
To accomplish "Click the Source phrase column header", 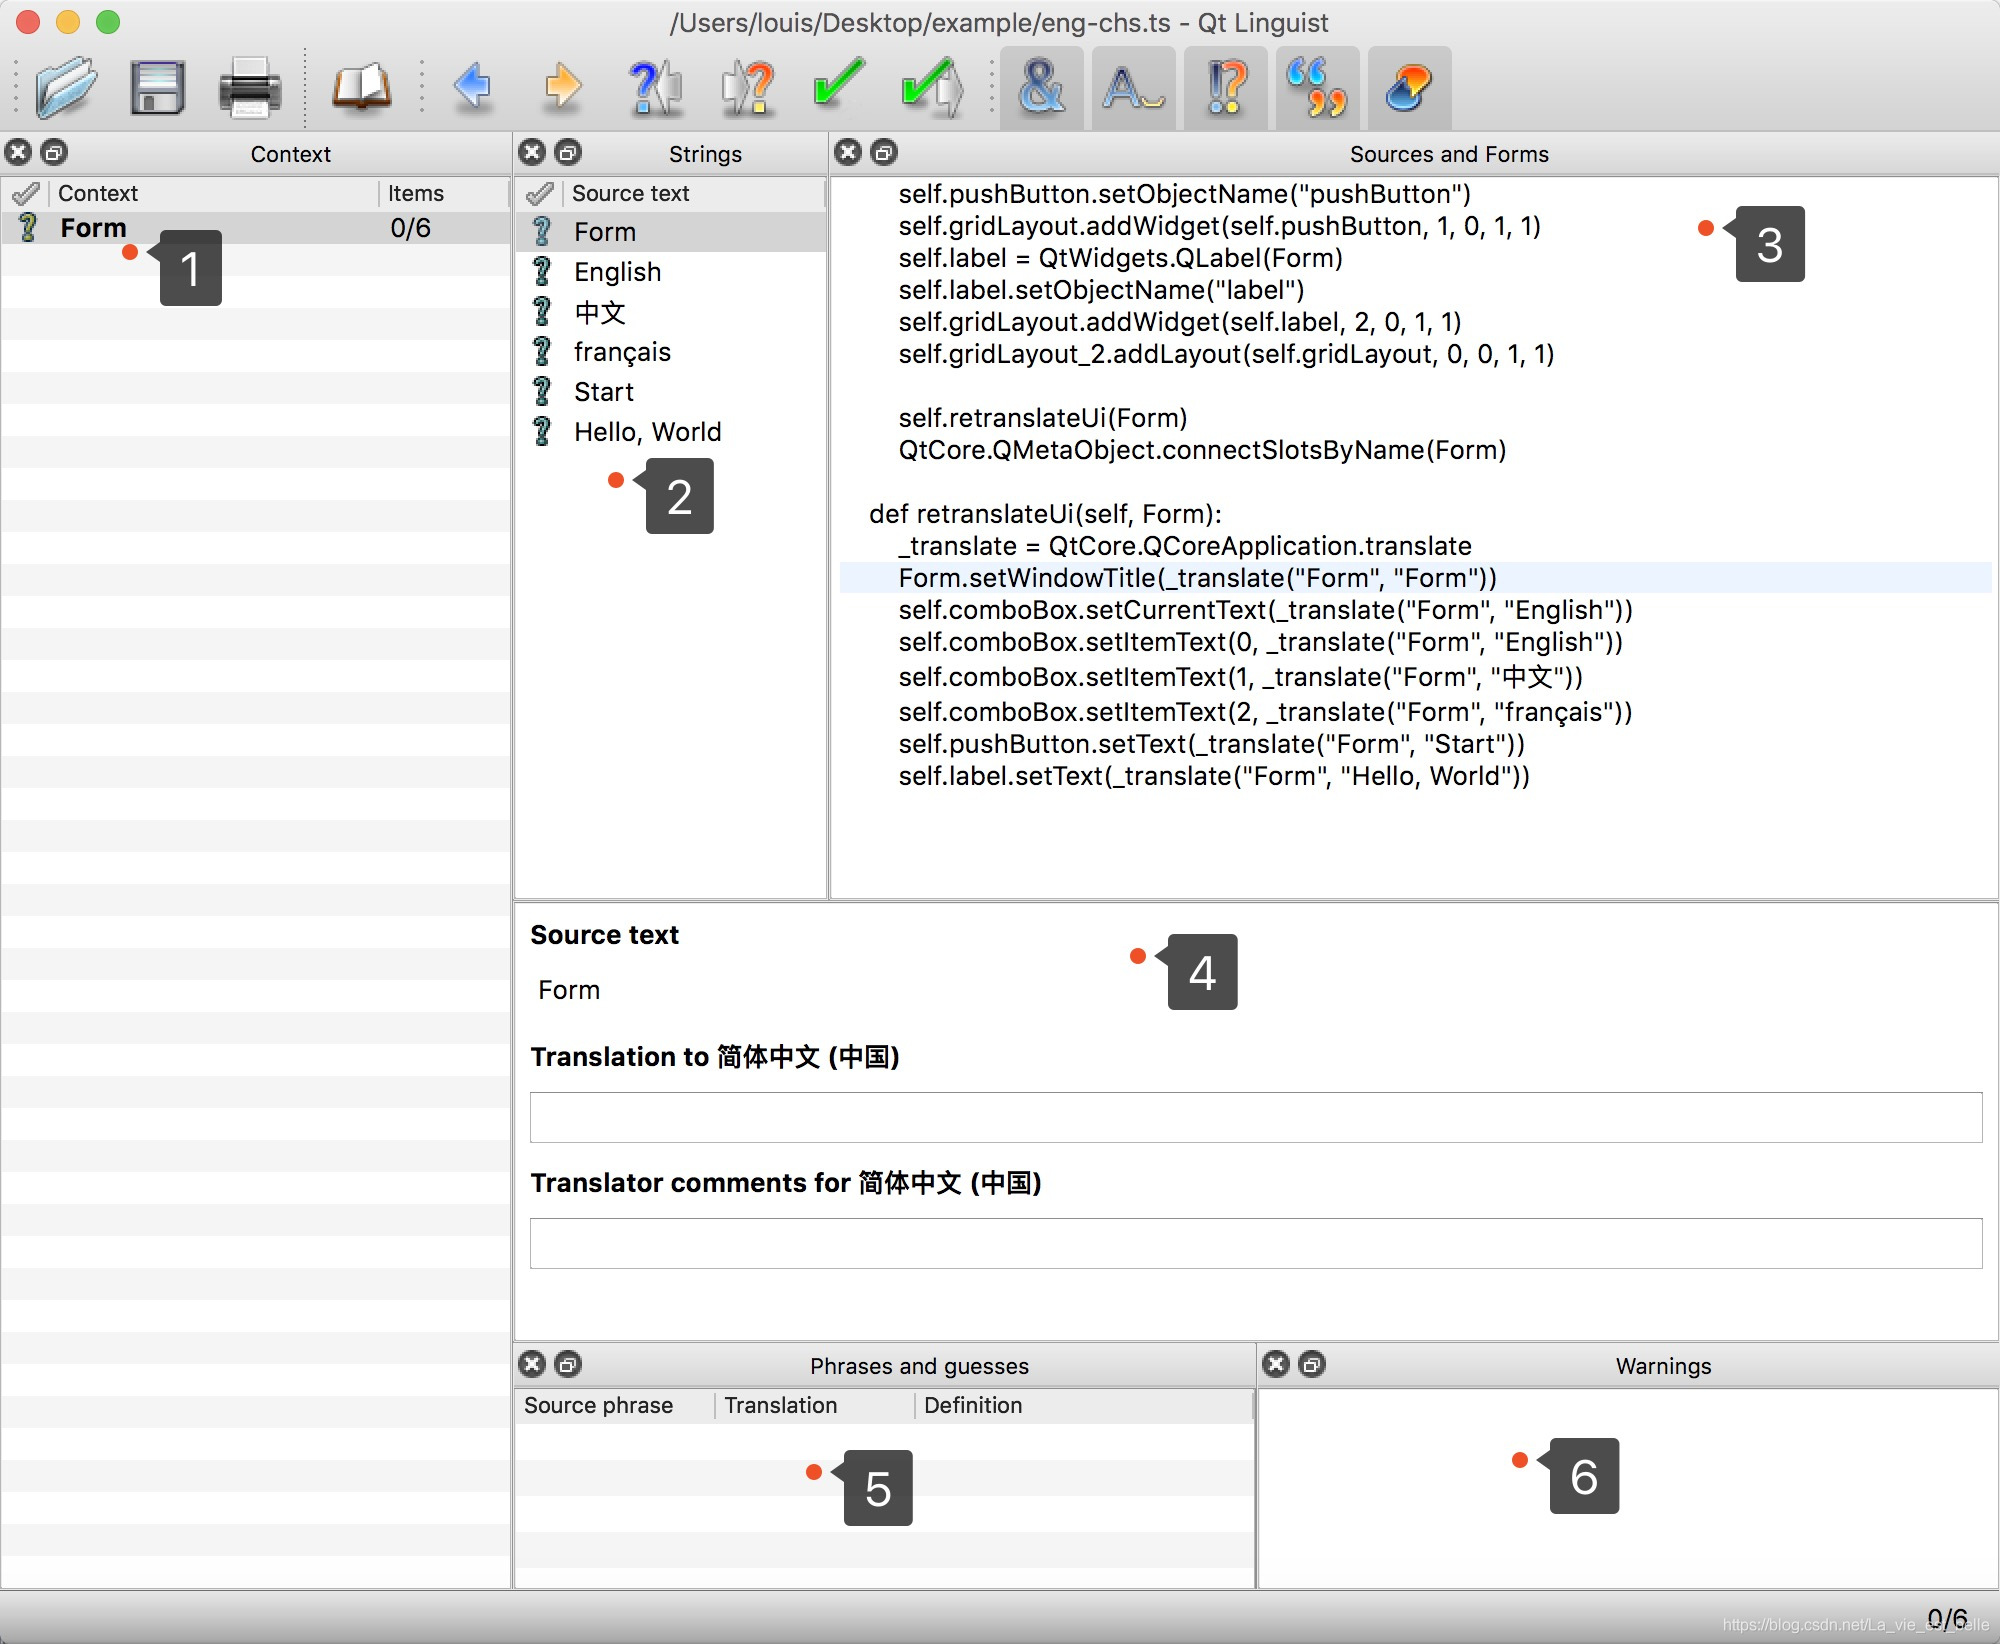I will coord(598,1405).
